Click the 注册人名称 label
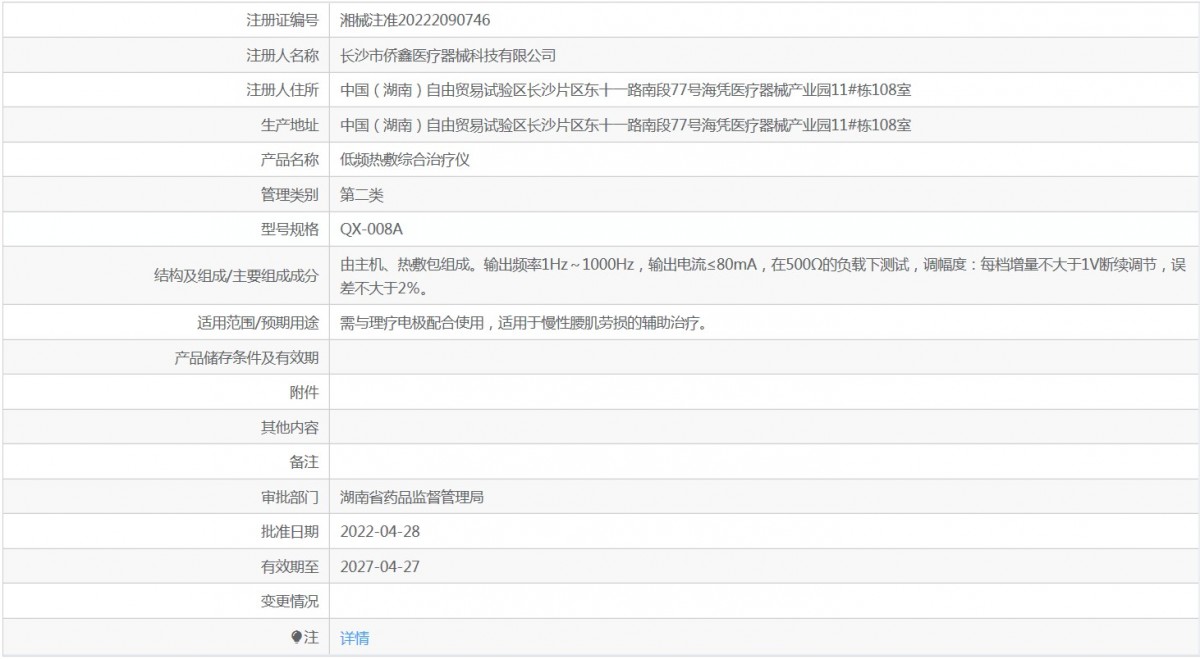 pos(283,55)
